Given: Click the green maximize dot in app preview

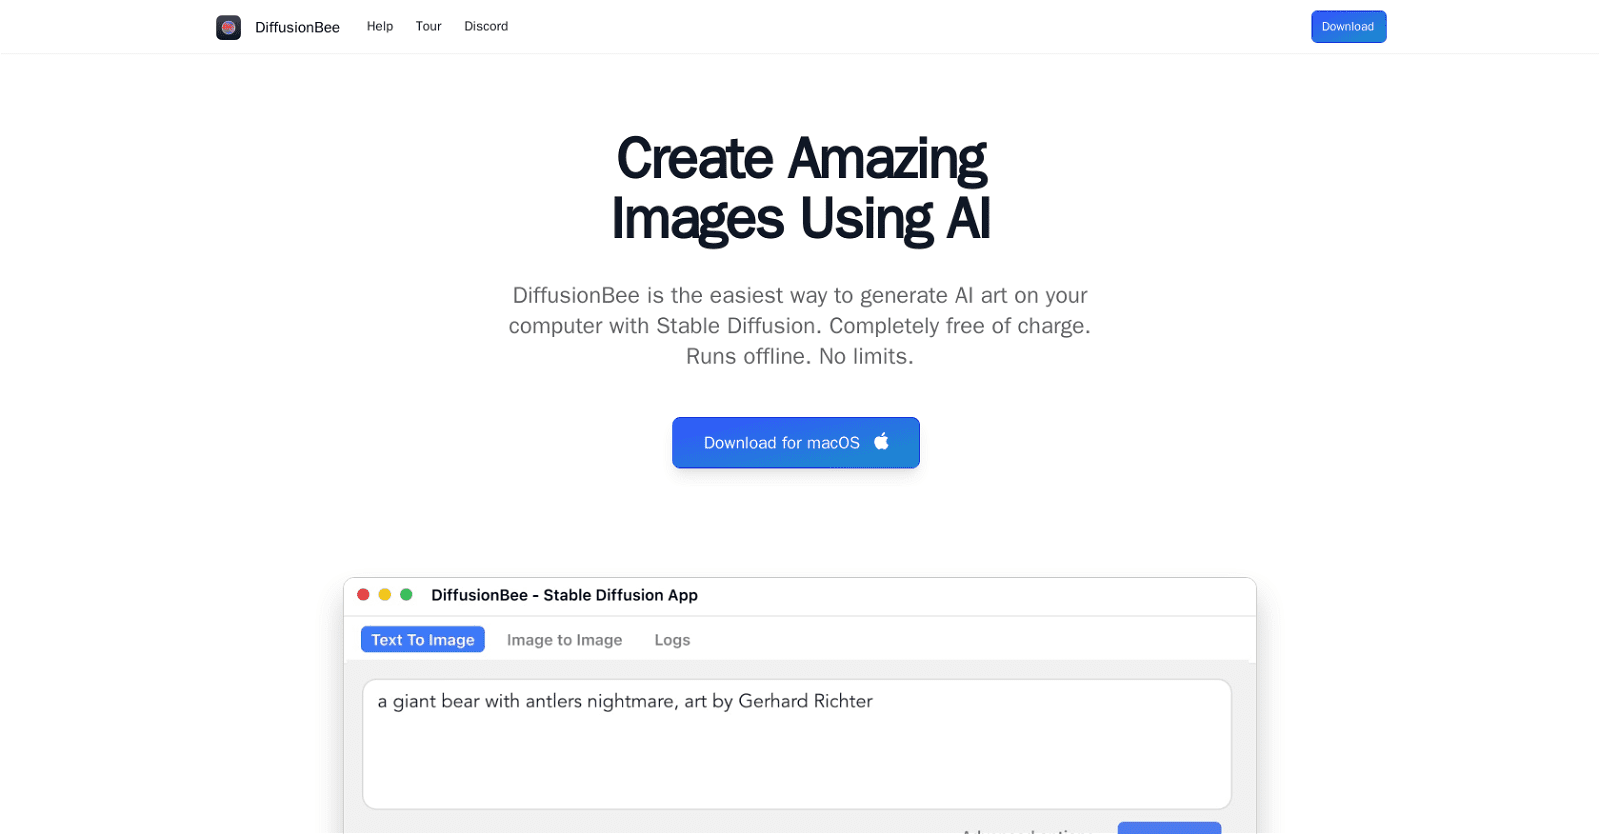Looking at the screenshot, I should click(x=406, y=595).
